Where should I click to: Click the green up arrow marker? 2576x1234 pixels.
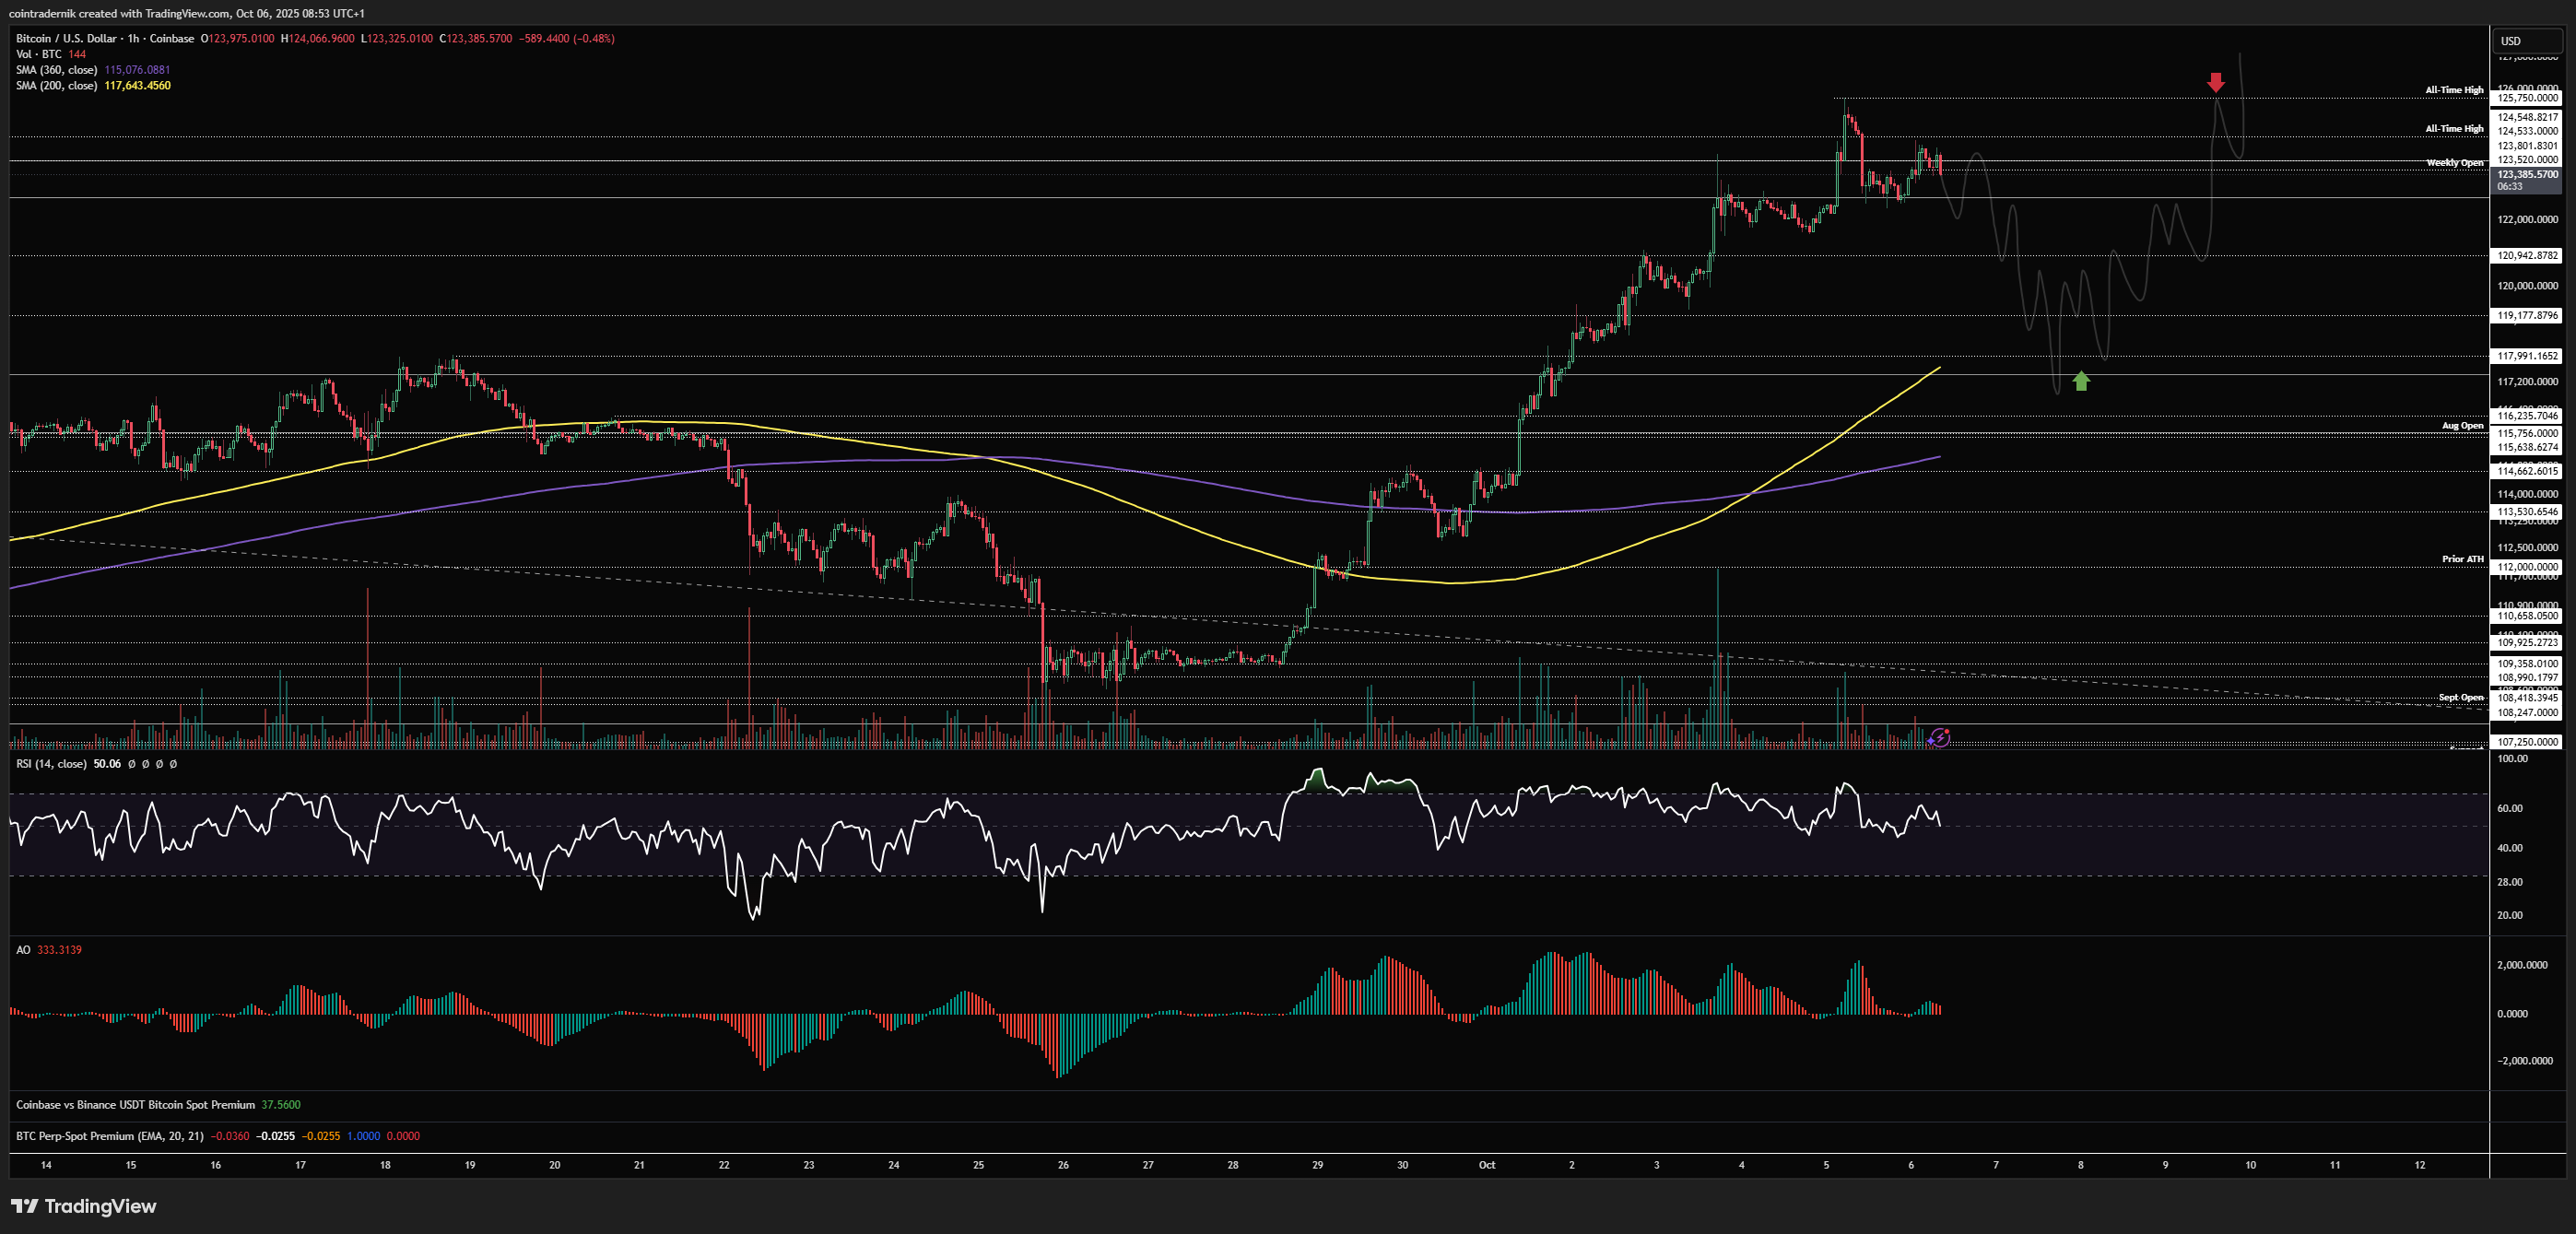coord(2081,381)
